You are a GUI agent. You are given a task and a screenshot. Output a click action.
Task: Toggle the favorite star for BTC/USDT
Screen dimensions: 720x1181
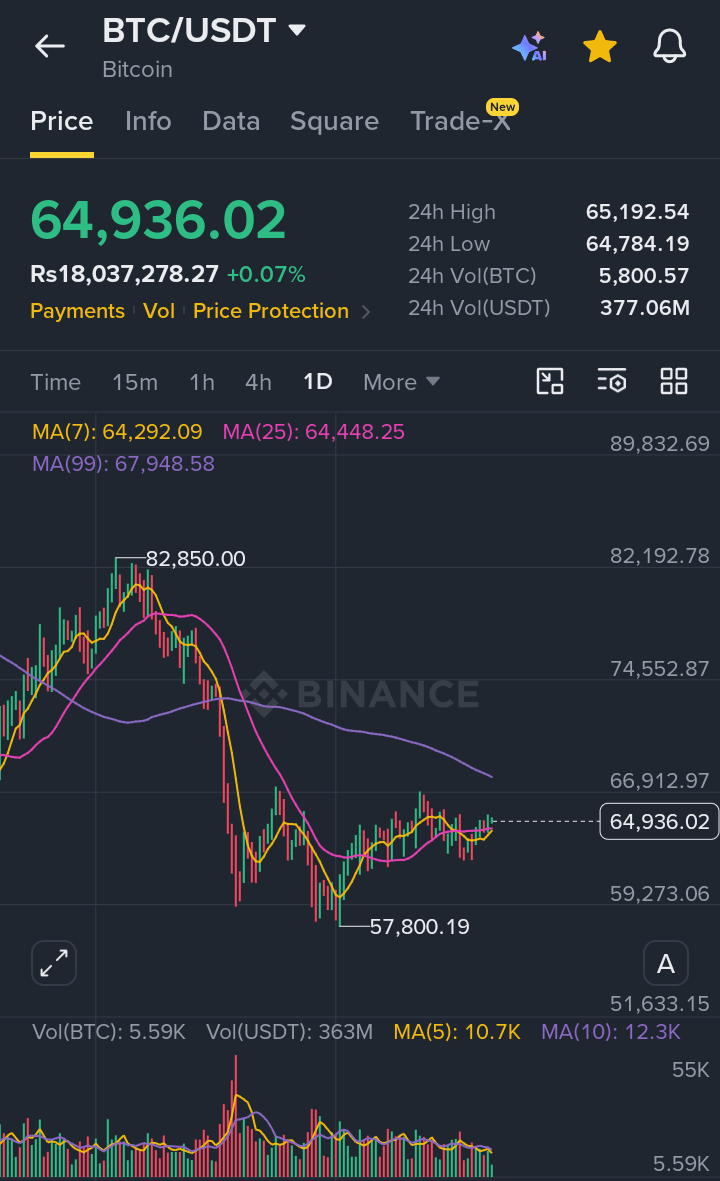(x=599, y=46)
